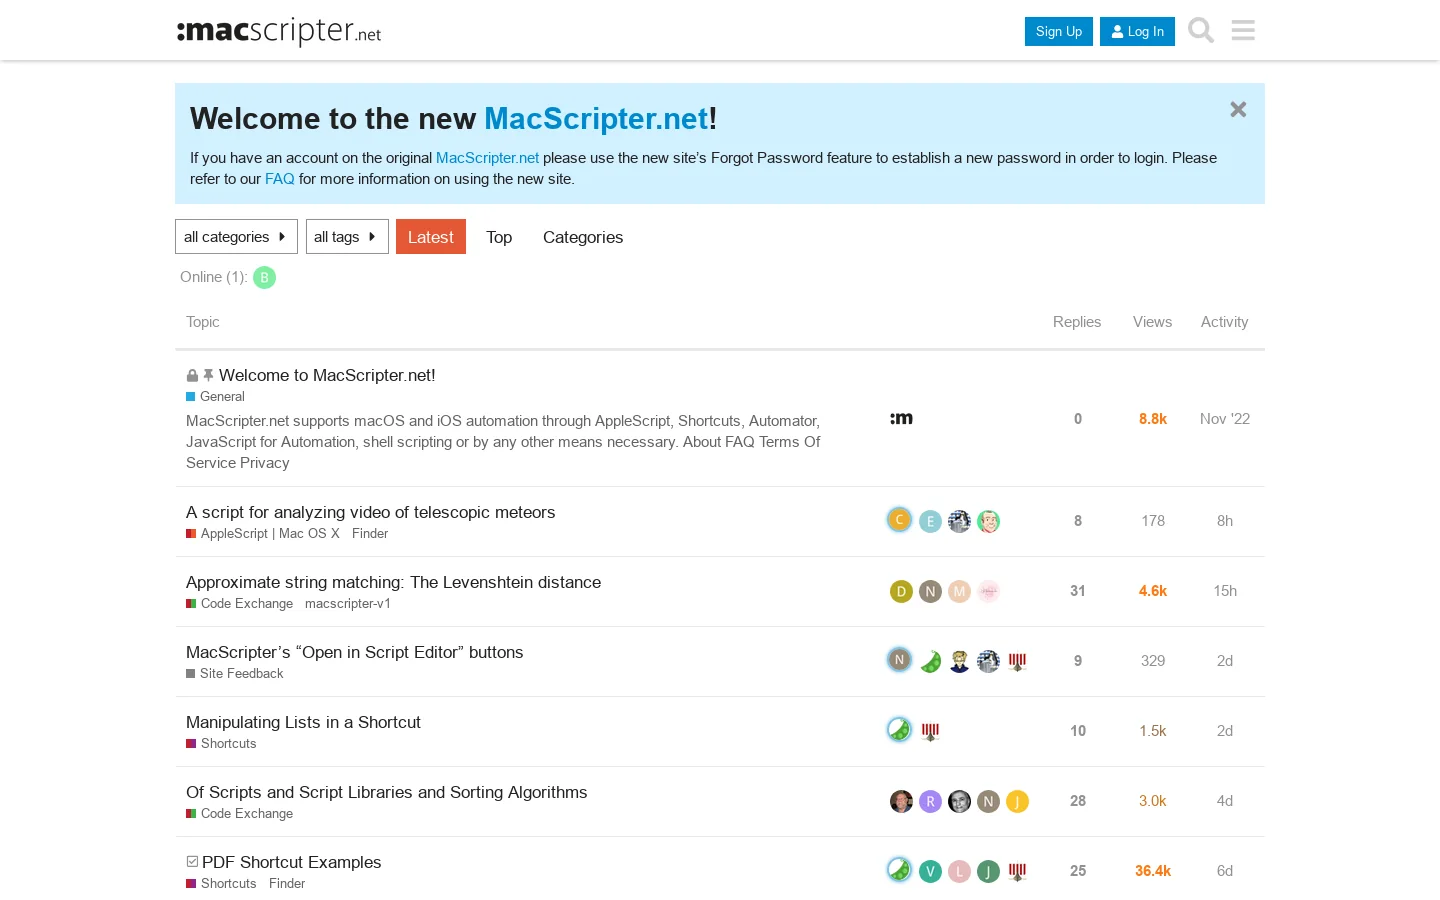This screenshot has height=900, width=1440.
Task: Click the AppleScript | Mac OS X category
Action: pyautogui.click(x=263, y=534)
